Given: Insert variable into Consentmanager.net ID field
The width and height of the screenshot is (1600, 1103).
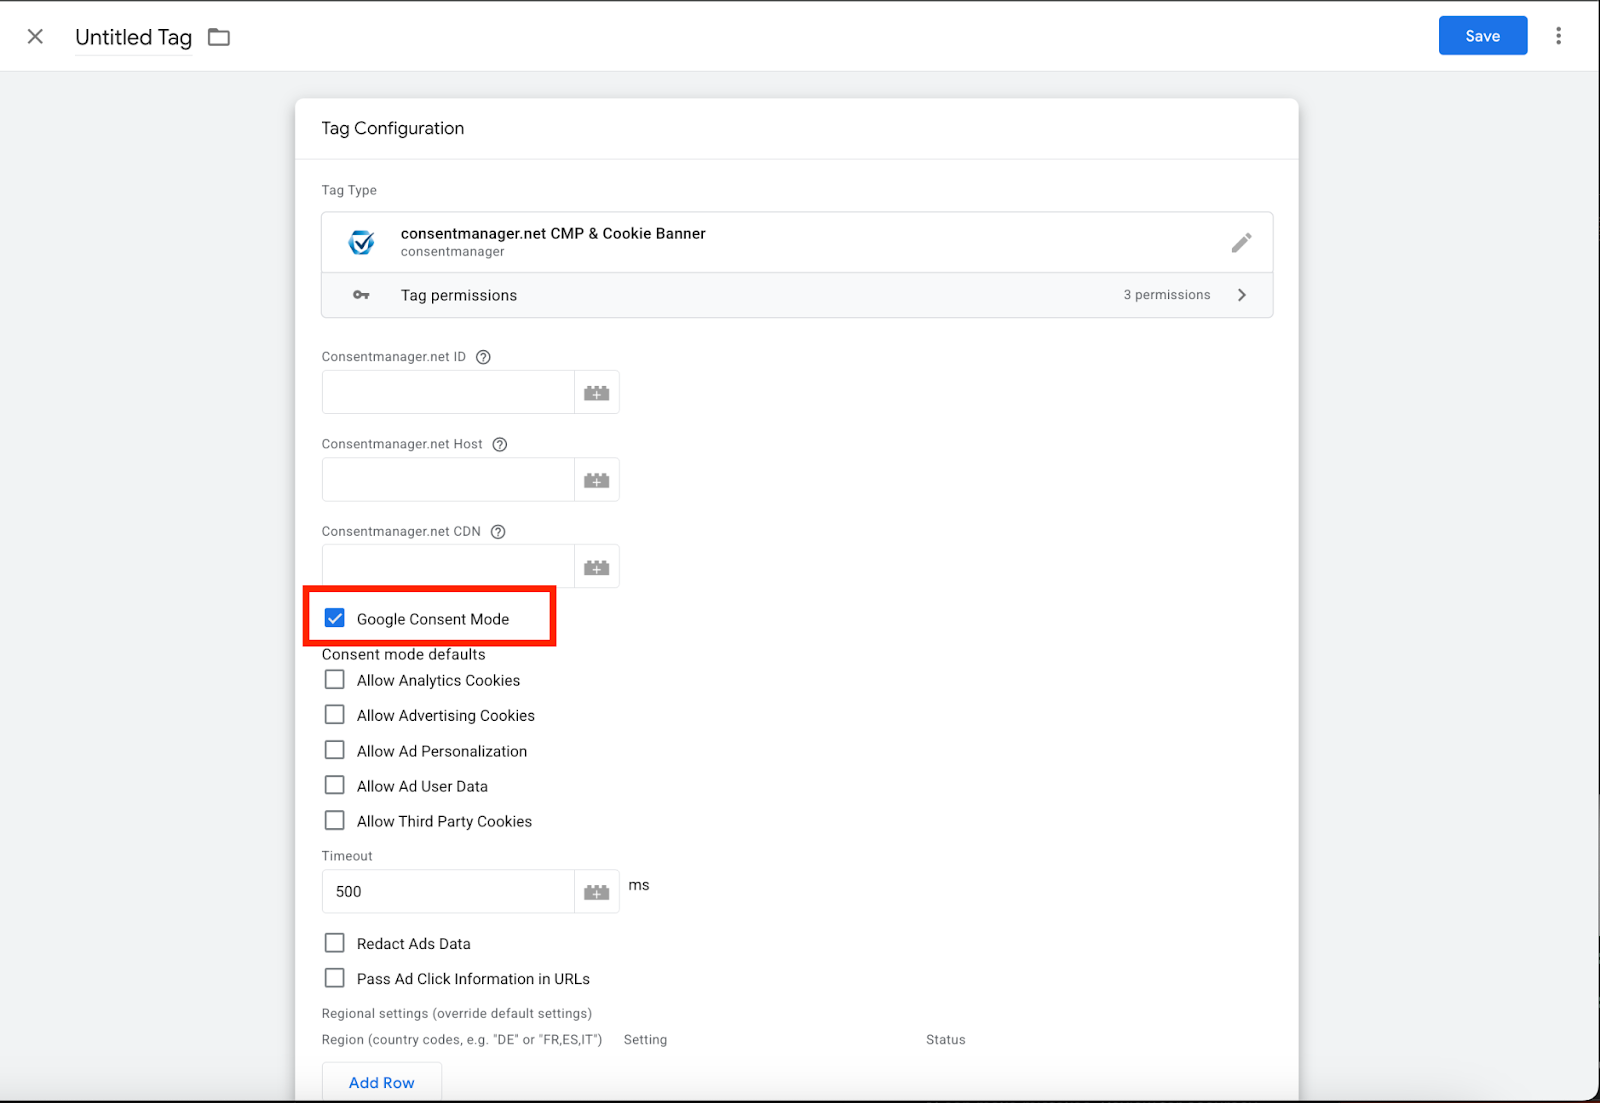Looking at the screenshot, I should pos(597,393).
